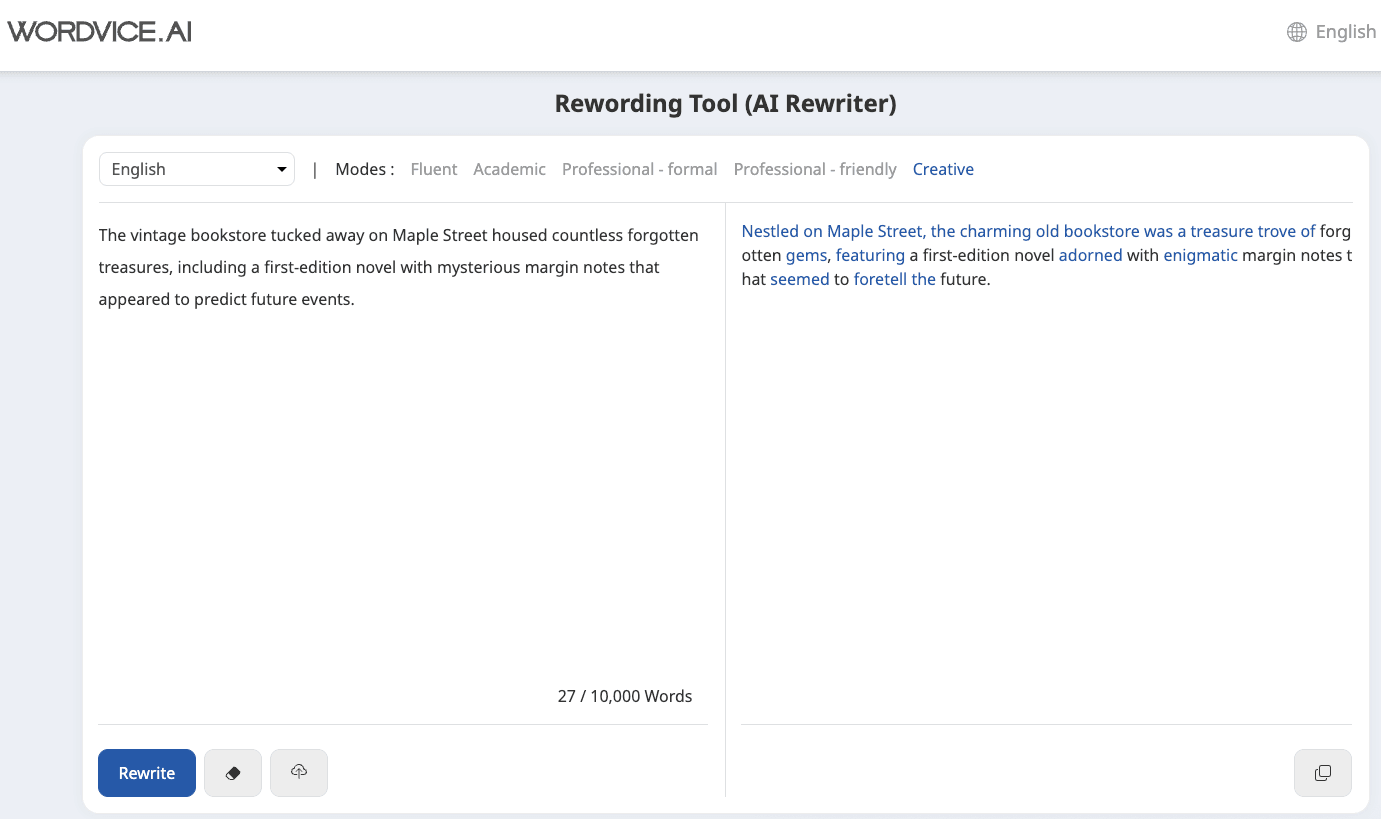Copy rewritten output using the copy icon
Screen dimensions: 1381x819
[x=1322, y=773]
